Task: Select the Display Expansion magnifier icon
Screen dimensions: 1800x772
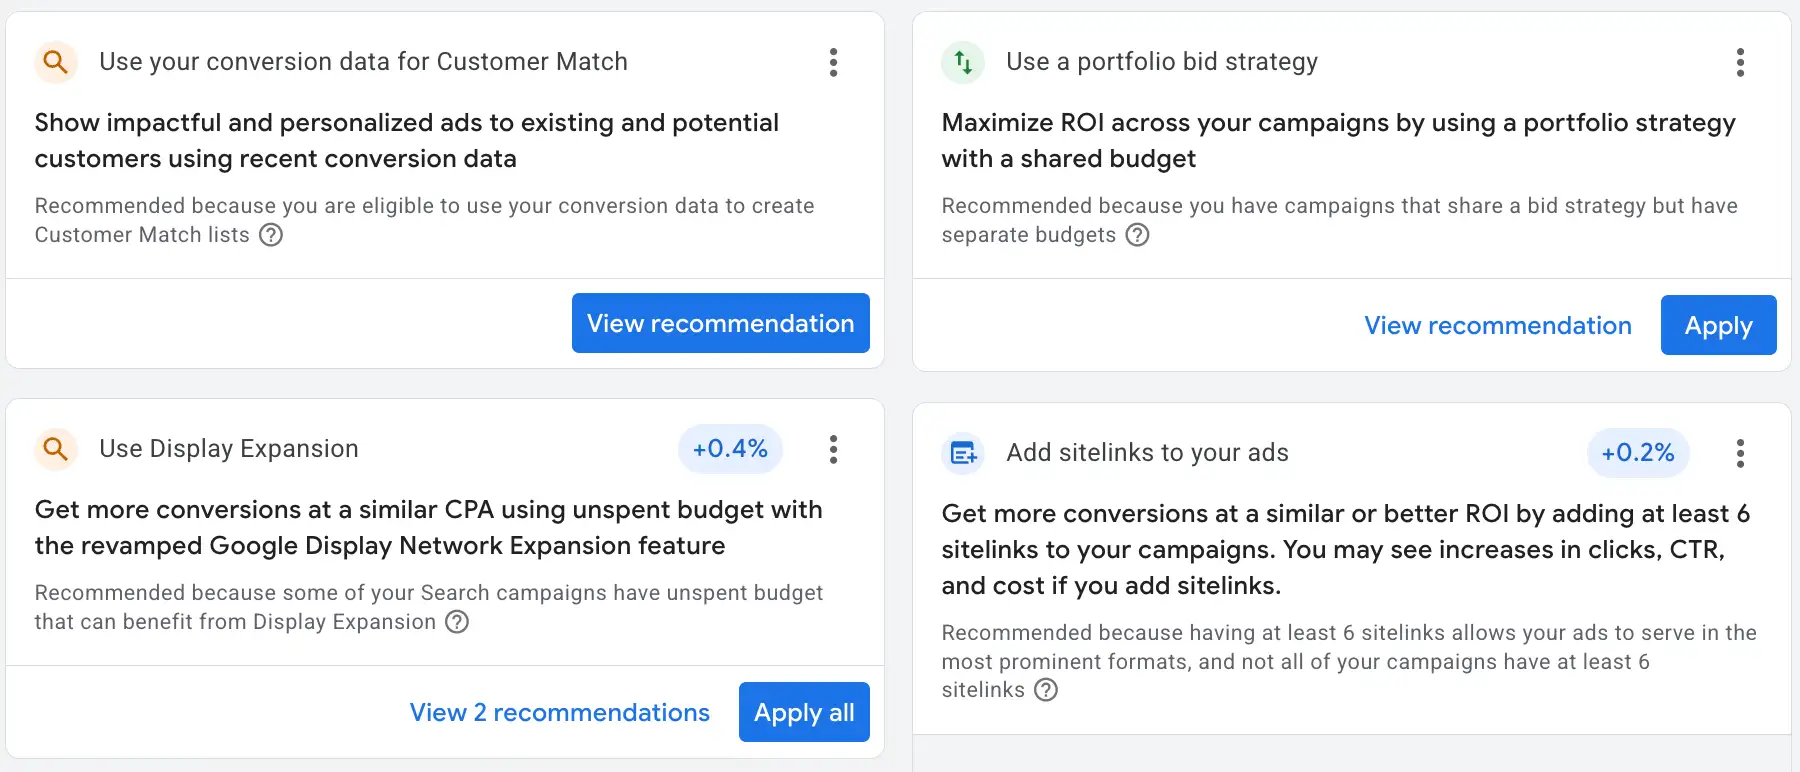Action: 55,449
